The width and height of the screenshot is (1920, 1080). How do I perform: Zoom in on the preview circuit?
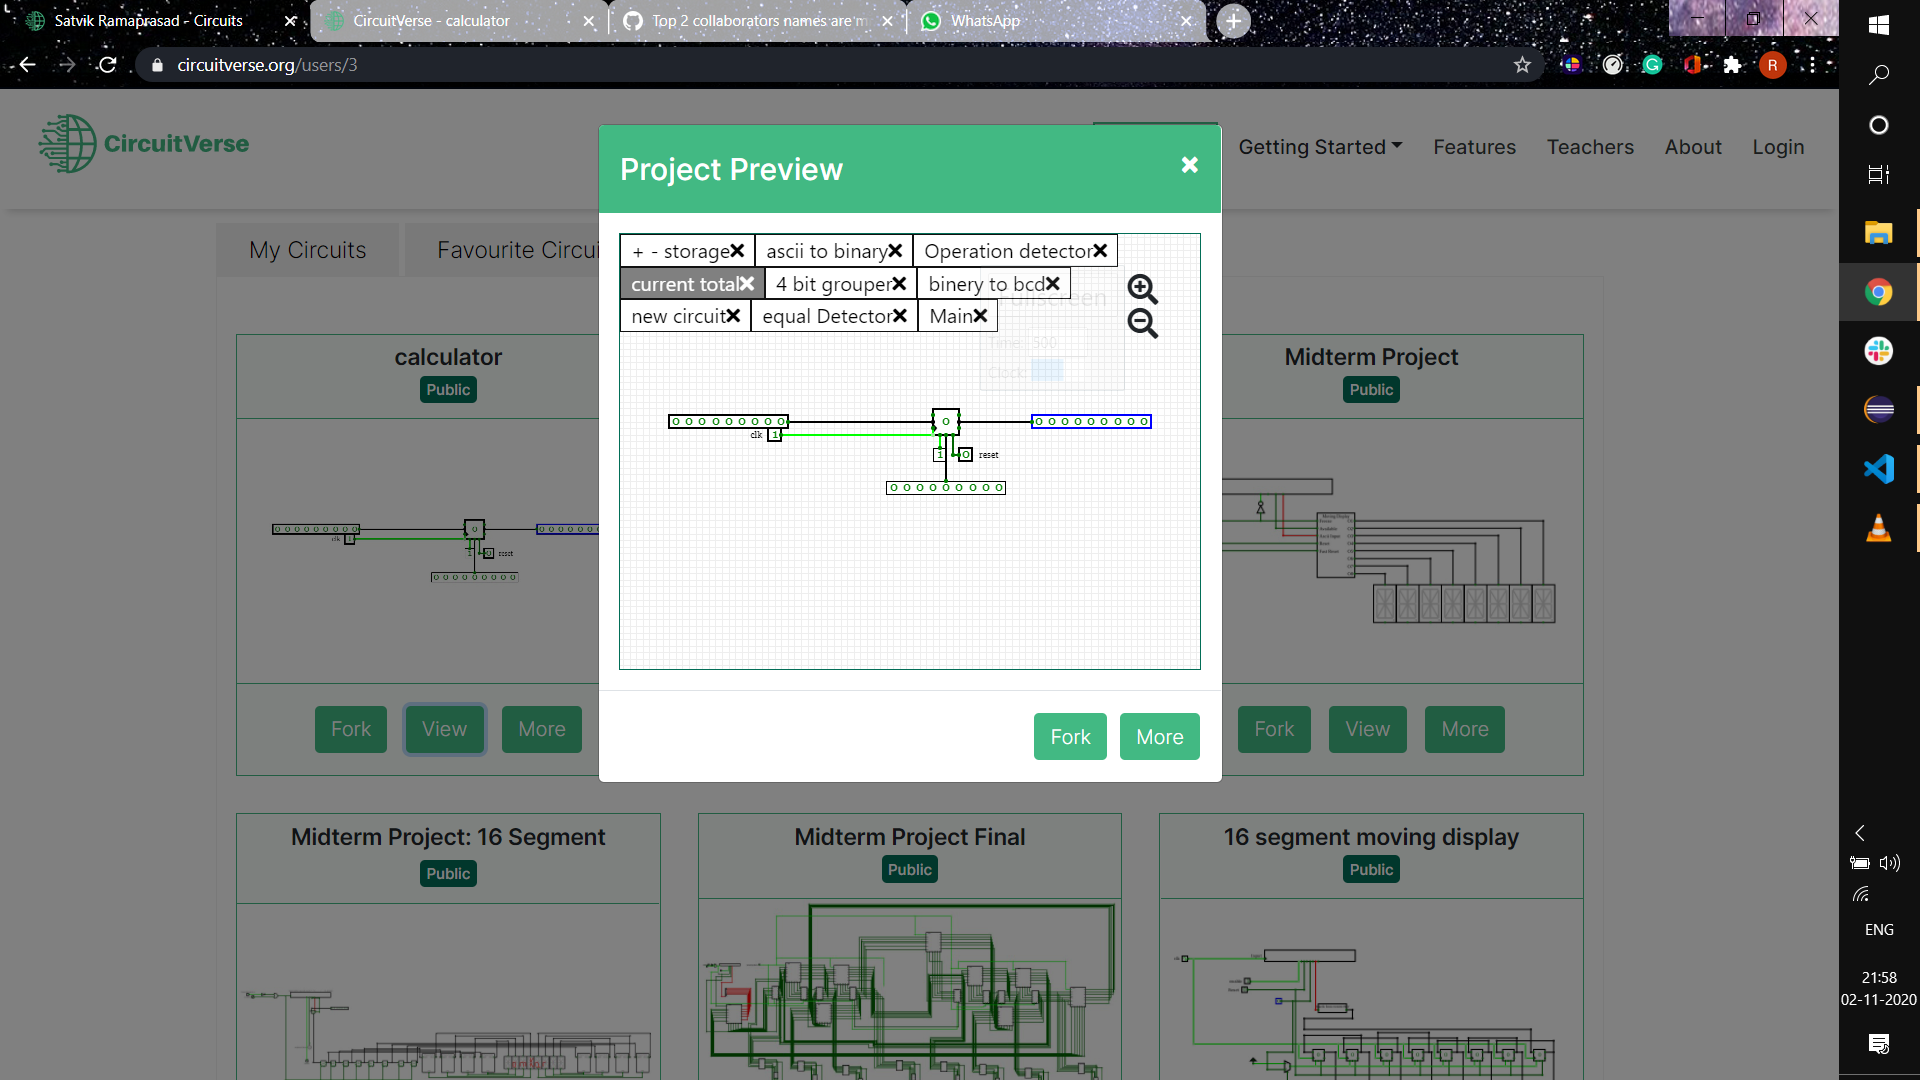[x=1143, y=289]
